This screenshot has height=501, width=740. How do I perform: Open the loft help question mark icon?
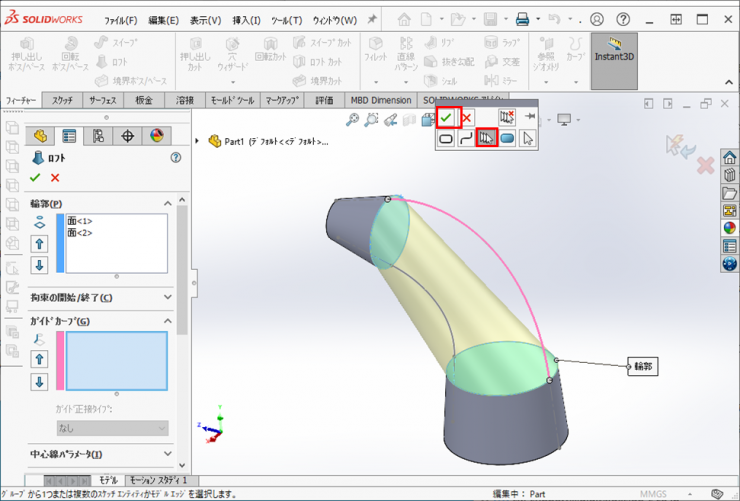tap(176, 157)
